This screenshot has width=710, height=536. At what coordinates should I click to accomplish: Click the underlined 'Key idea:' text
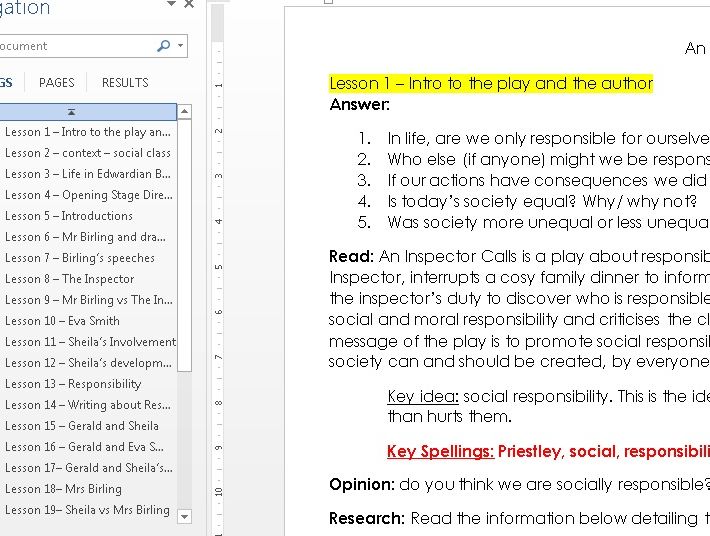click(x=423, y=396)
